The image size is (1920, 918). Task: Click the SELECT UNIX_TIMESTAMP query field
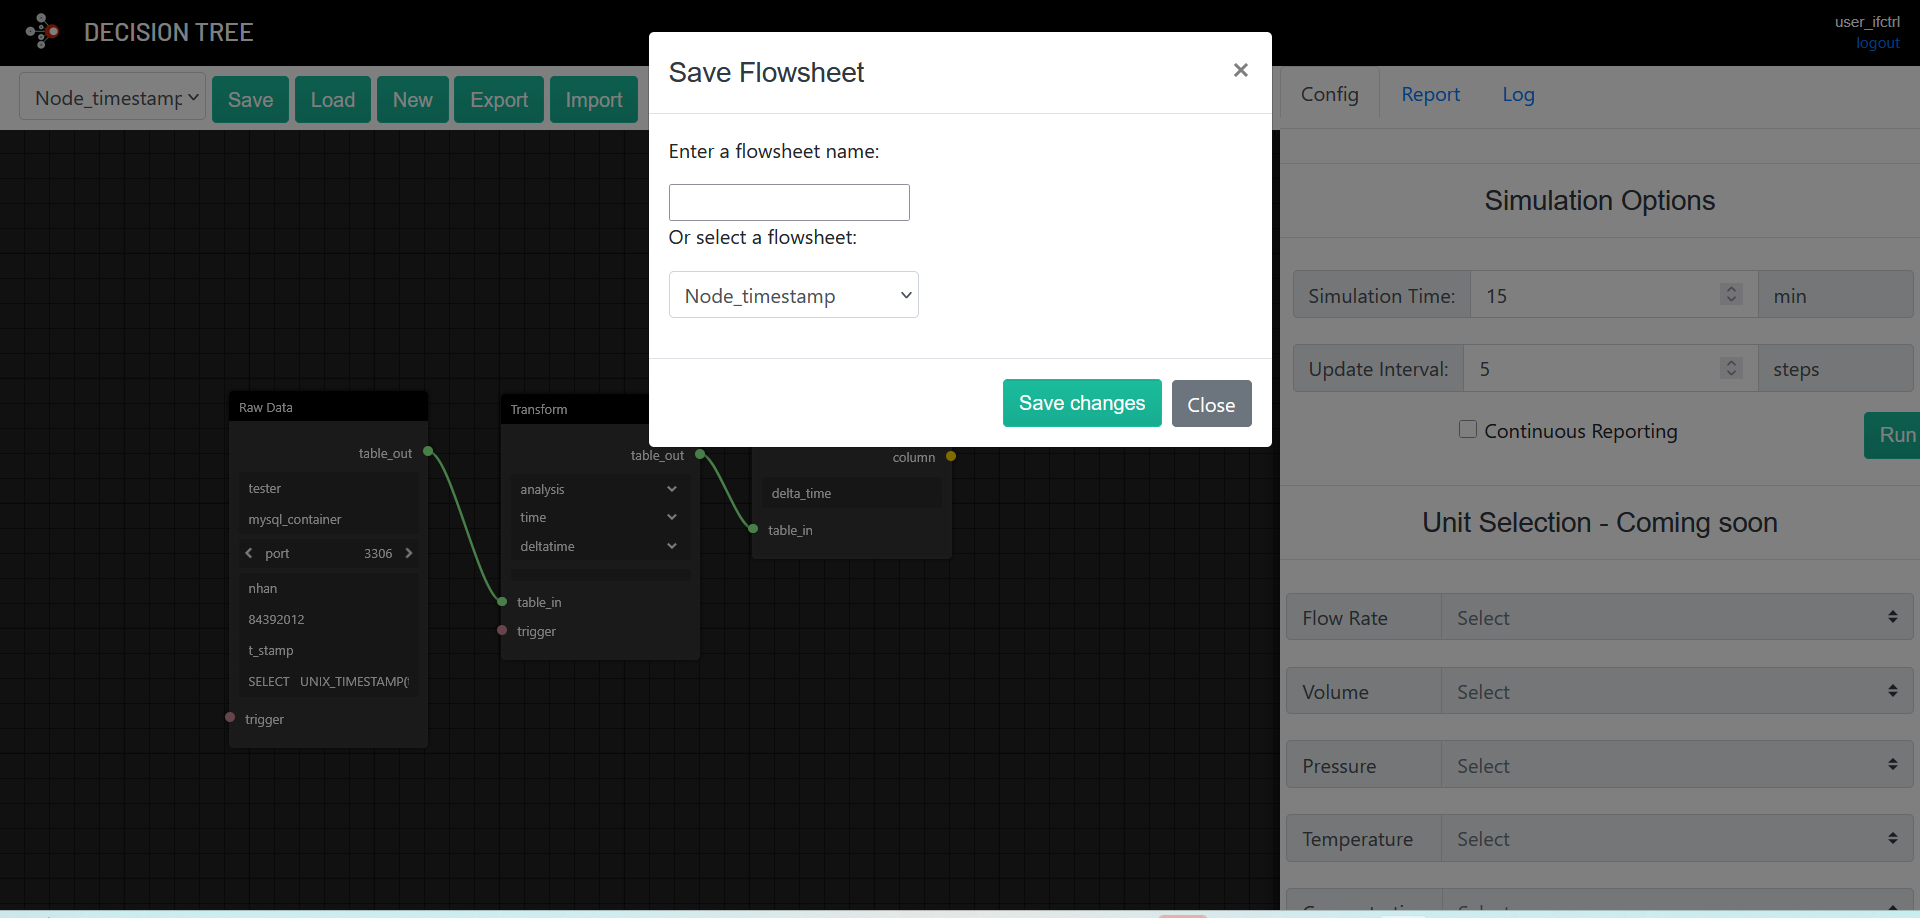click(329, 681)
